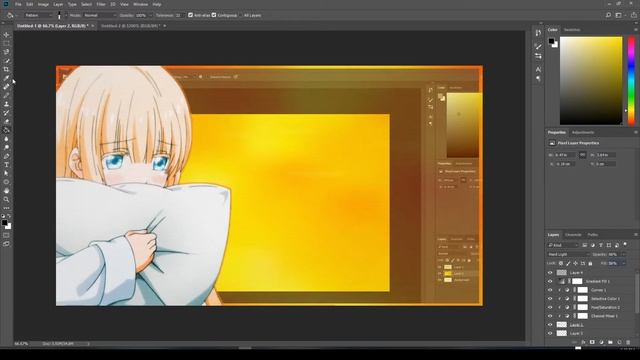
Task: Select the Eyedropper tool
Action: coord(6,78)
